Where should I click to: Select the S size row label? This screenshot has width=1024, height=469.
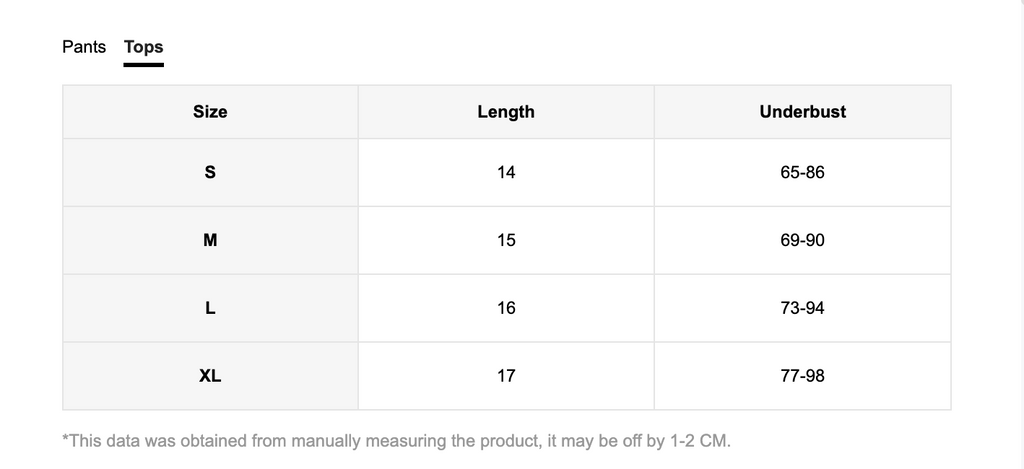(210, 172)
